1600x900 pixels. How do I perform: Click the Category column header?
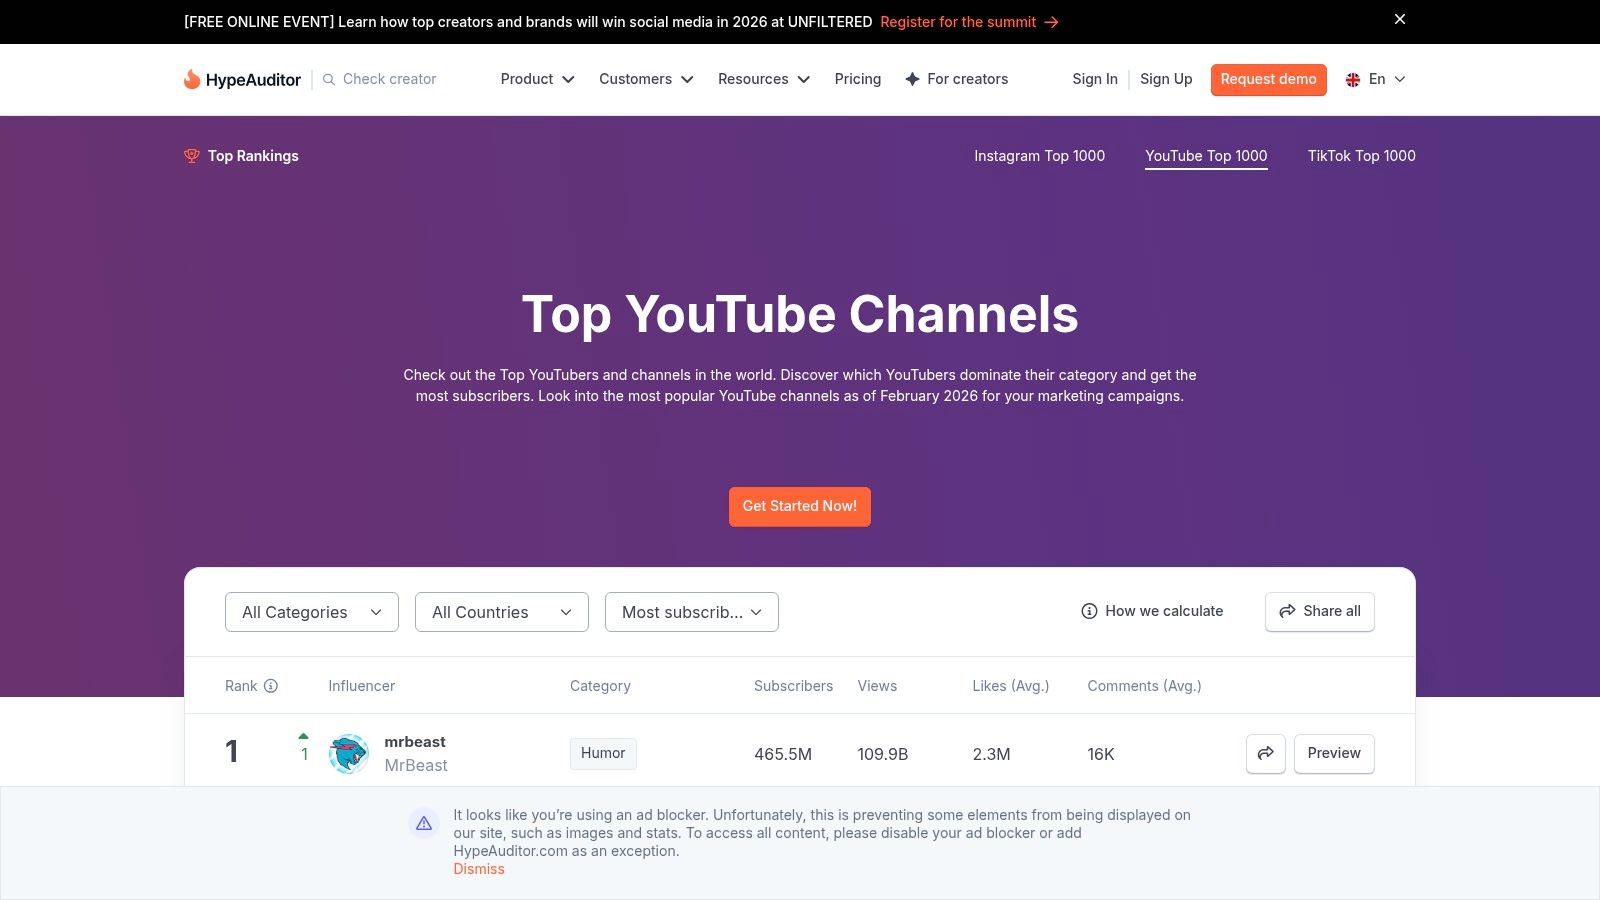600,686
